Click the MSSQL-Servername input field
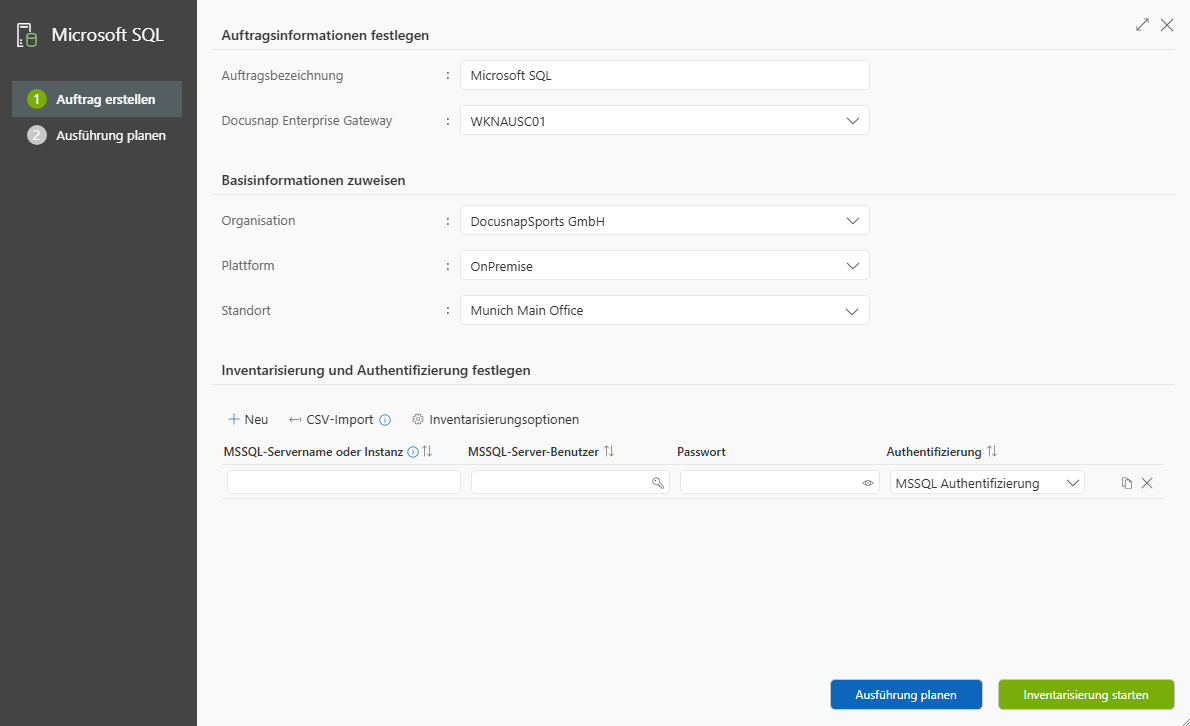The height and width of the screenshot is (726, 1190). pyautogui.click(x=344, y=482)
